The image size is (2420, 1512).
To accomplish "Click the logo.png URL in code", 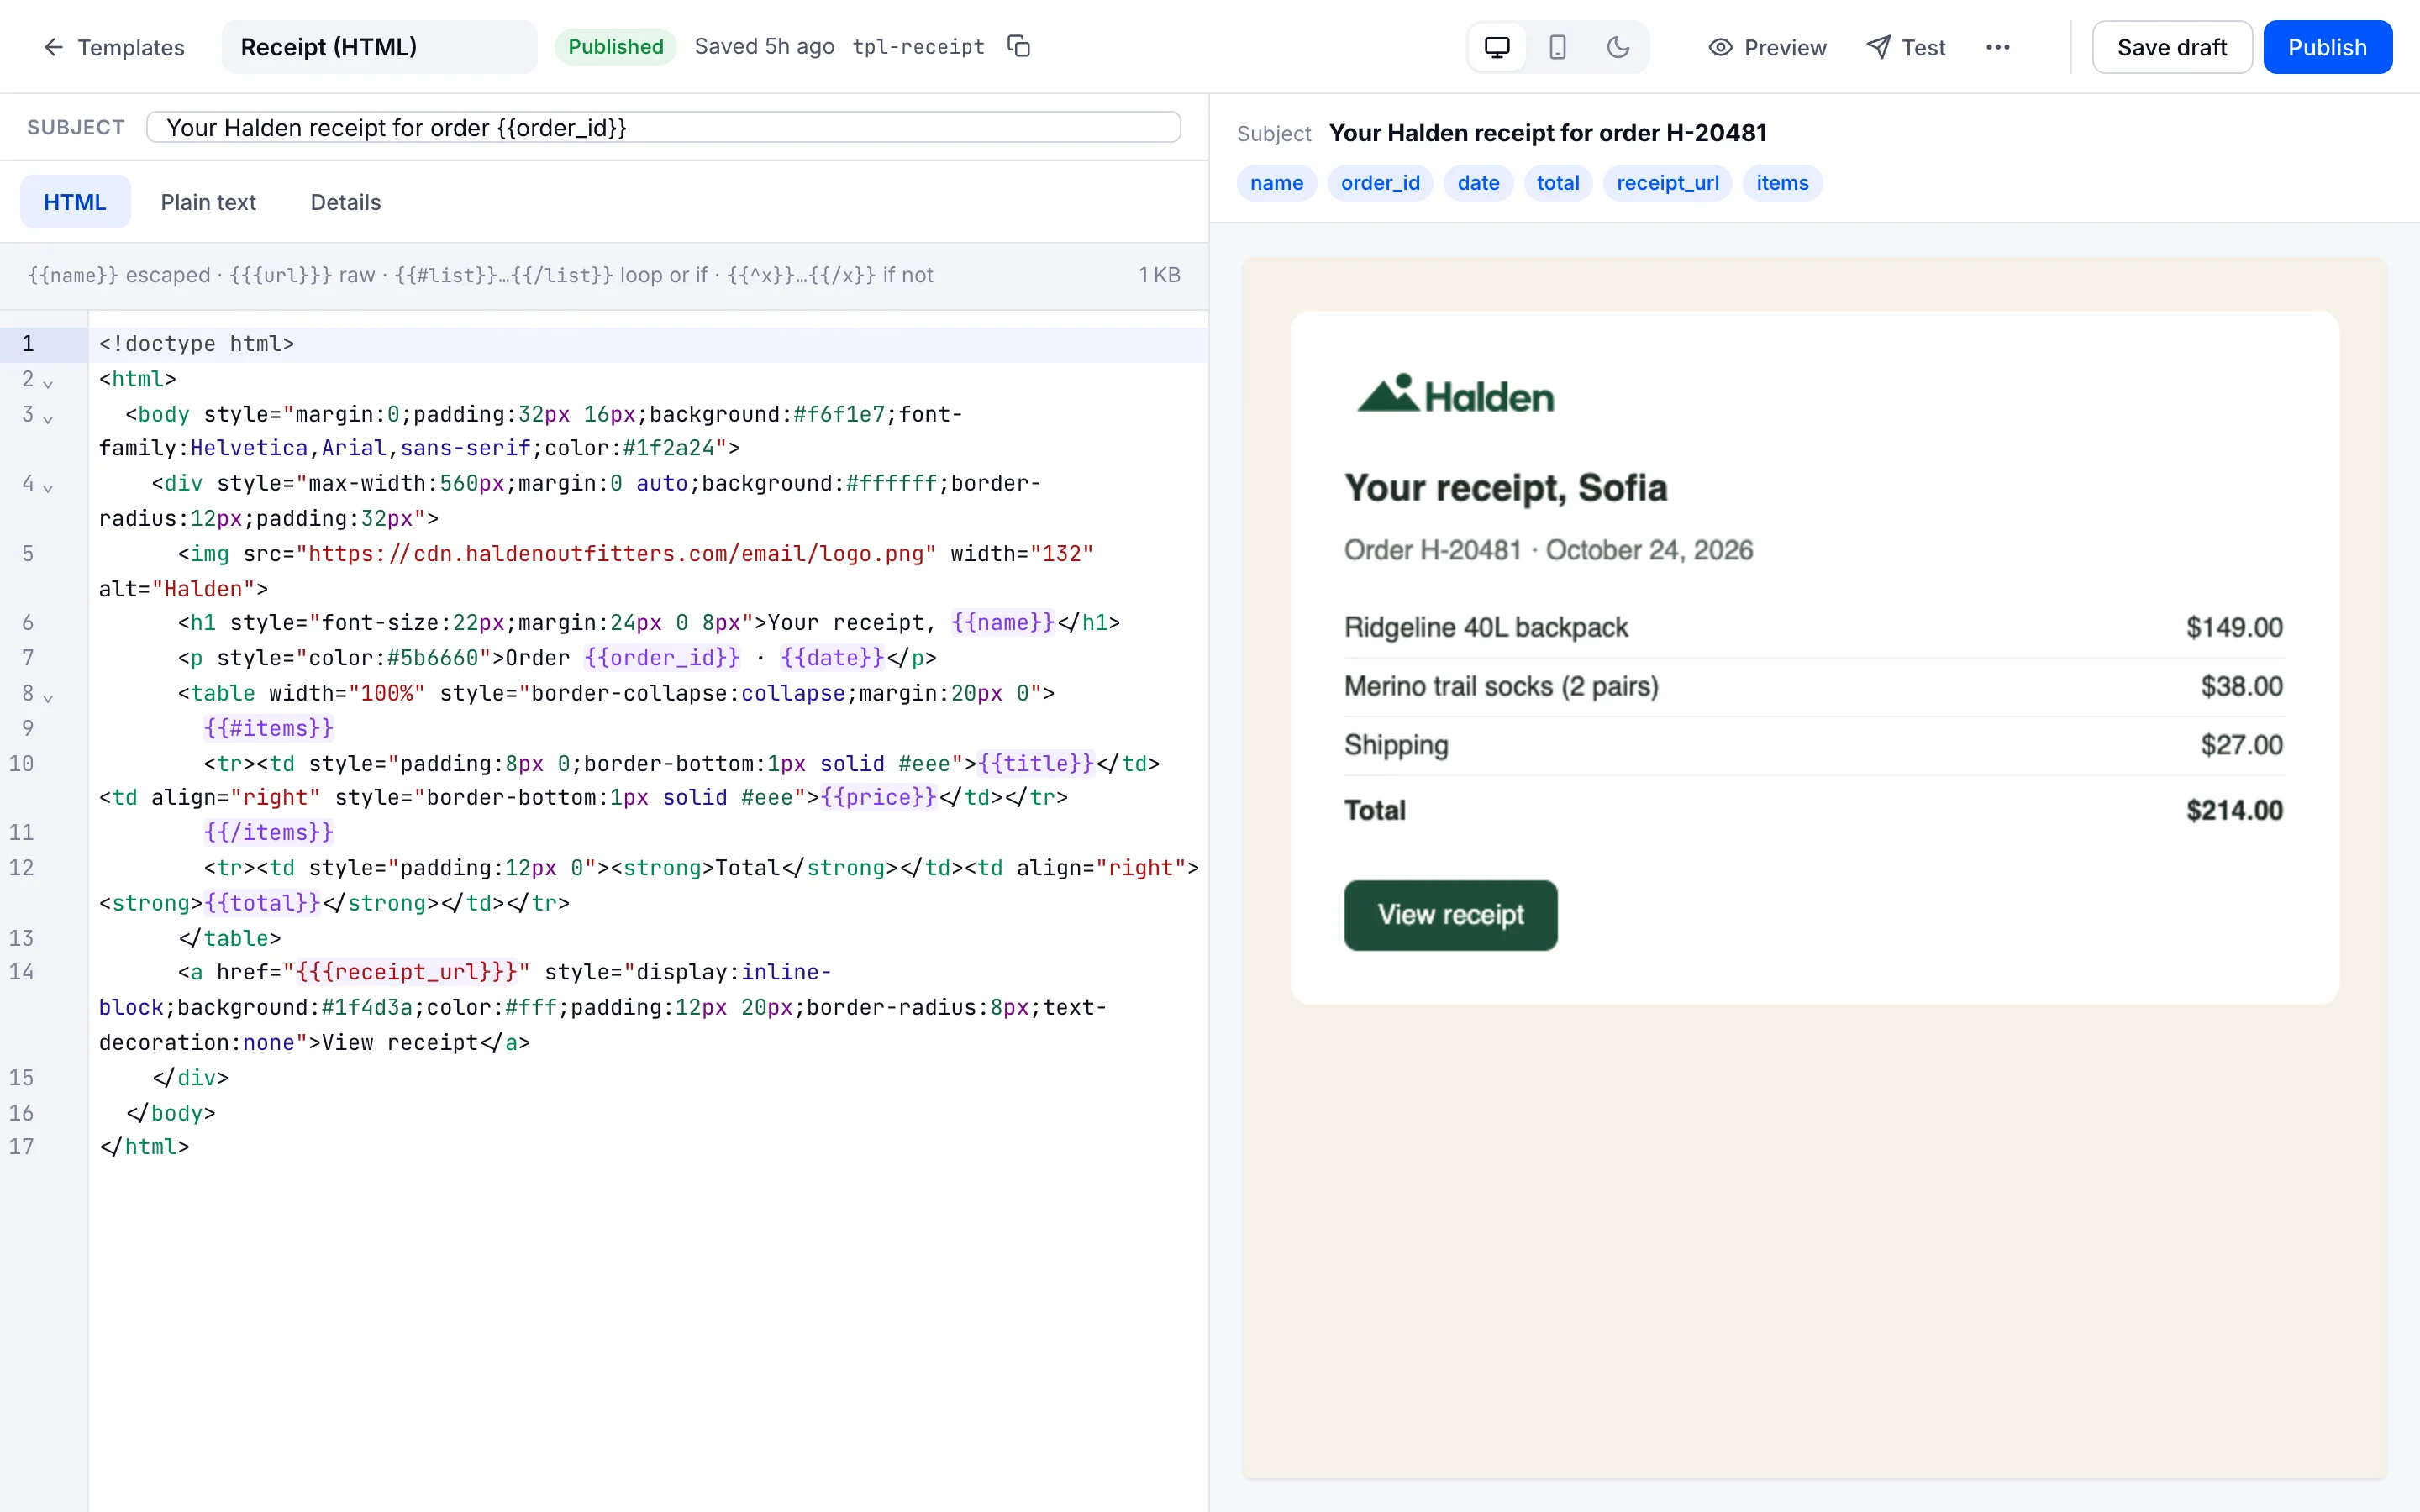I will [x=616, y=554].
